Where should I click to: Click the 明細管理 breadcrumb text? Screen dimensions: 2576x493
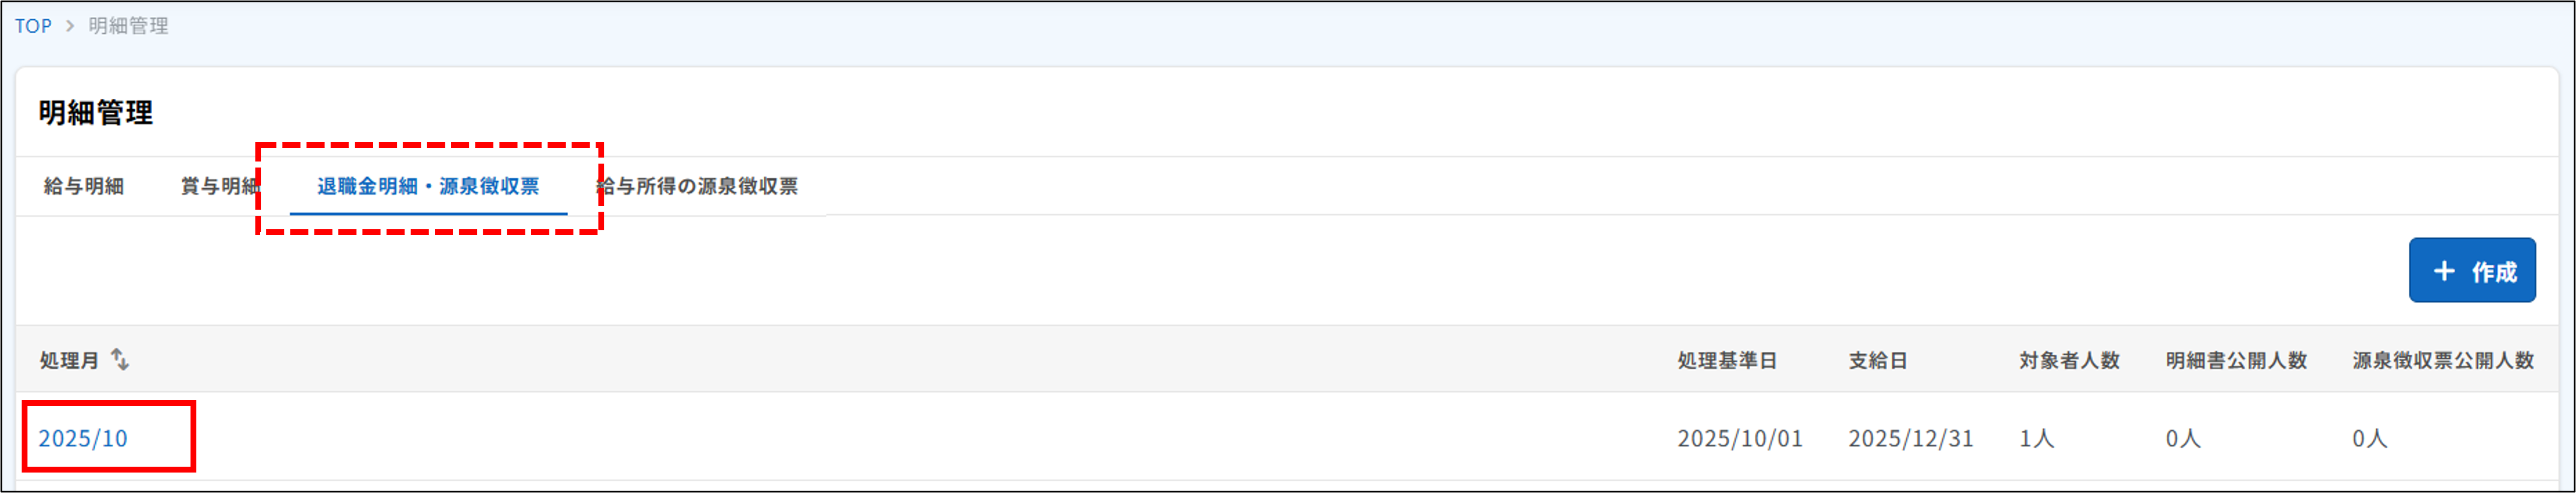tap(128, 26)
